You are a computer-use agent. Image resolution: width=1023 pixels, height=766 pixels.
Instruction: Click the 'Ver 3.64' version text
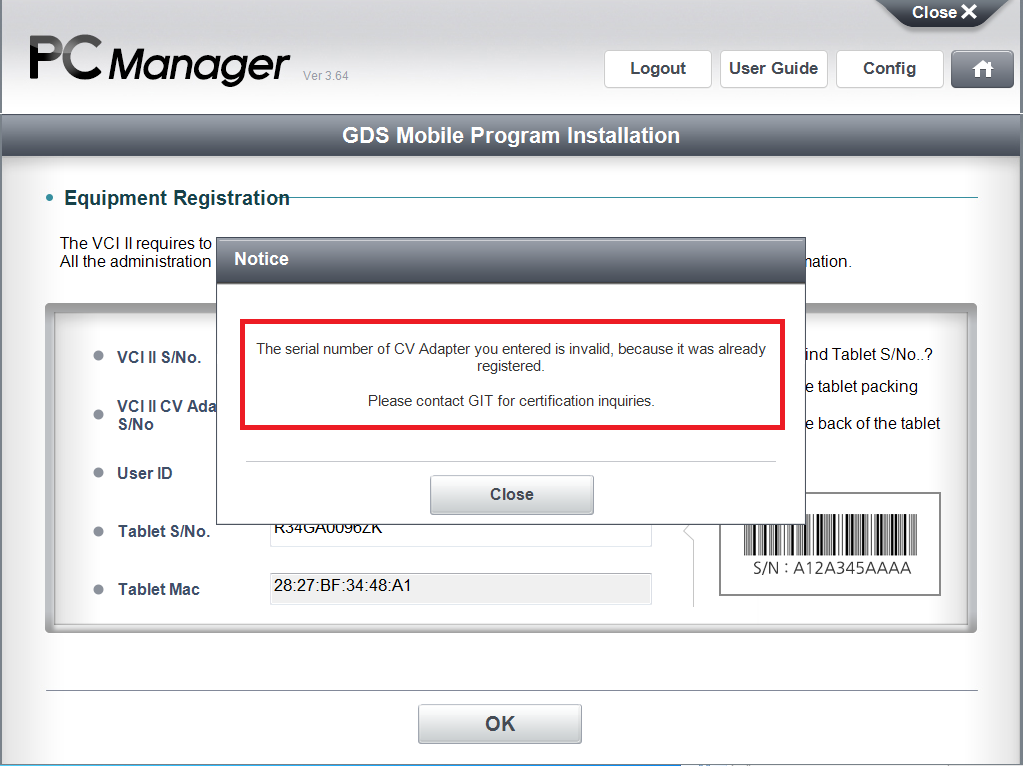326,76
